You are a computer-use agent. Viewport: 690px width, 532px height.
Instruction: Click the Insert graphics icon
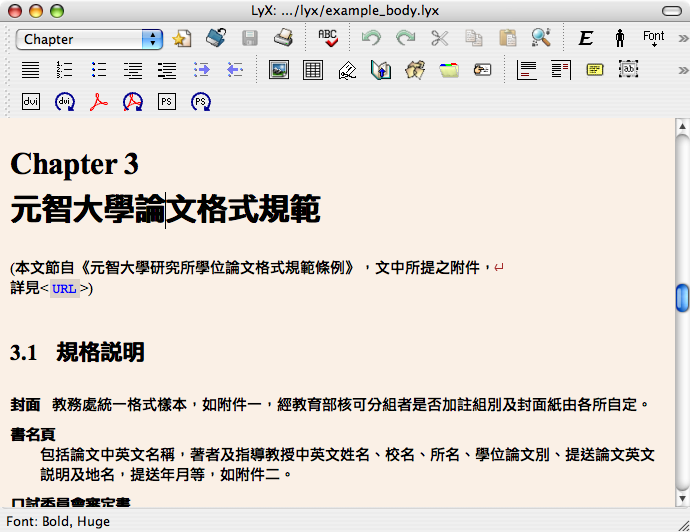[279, 70]
